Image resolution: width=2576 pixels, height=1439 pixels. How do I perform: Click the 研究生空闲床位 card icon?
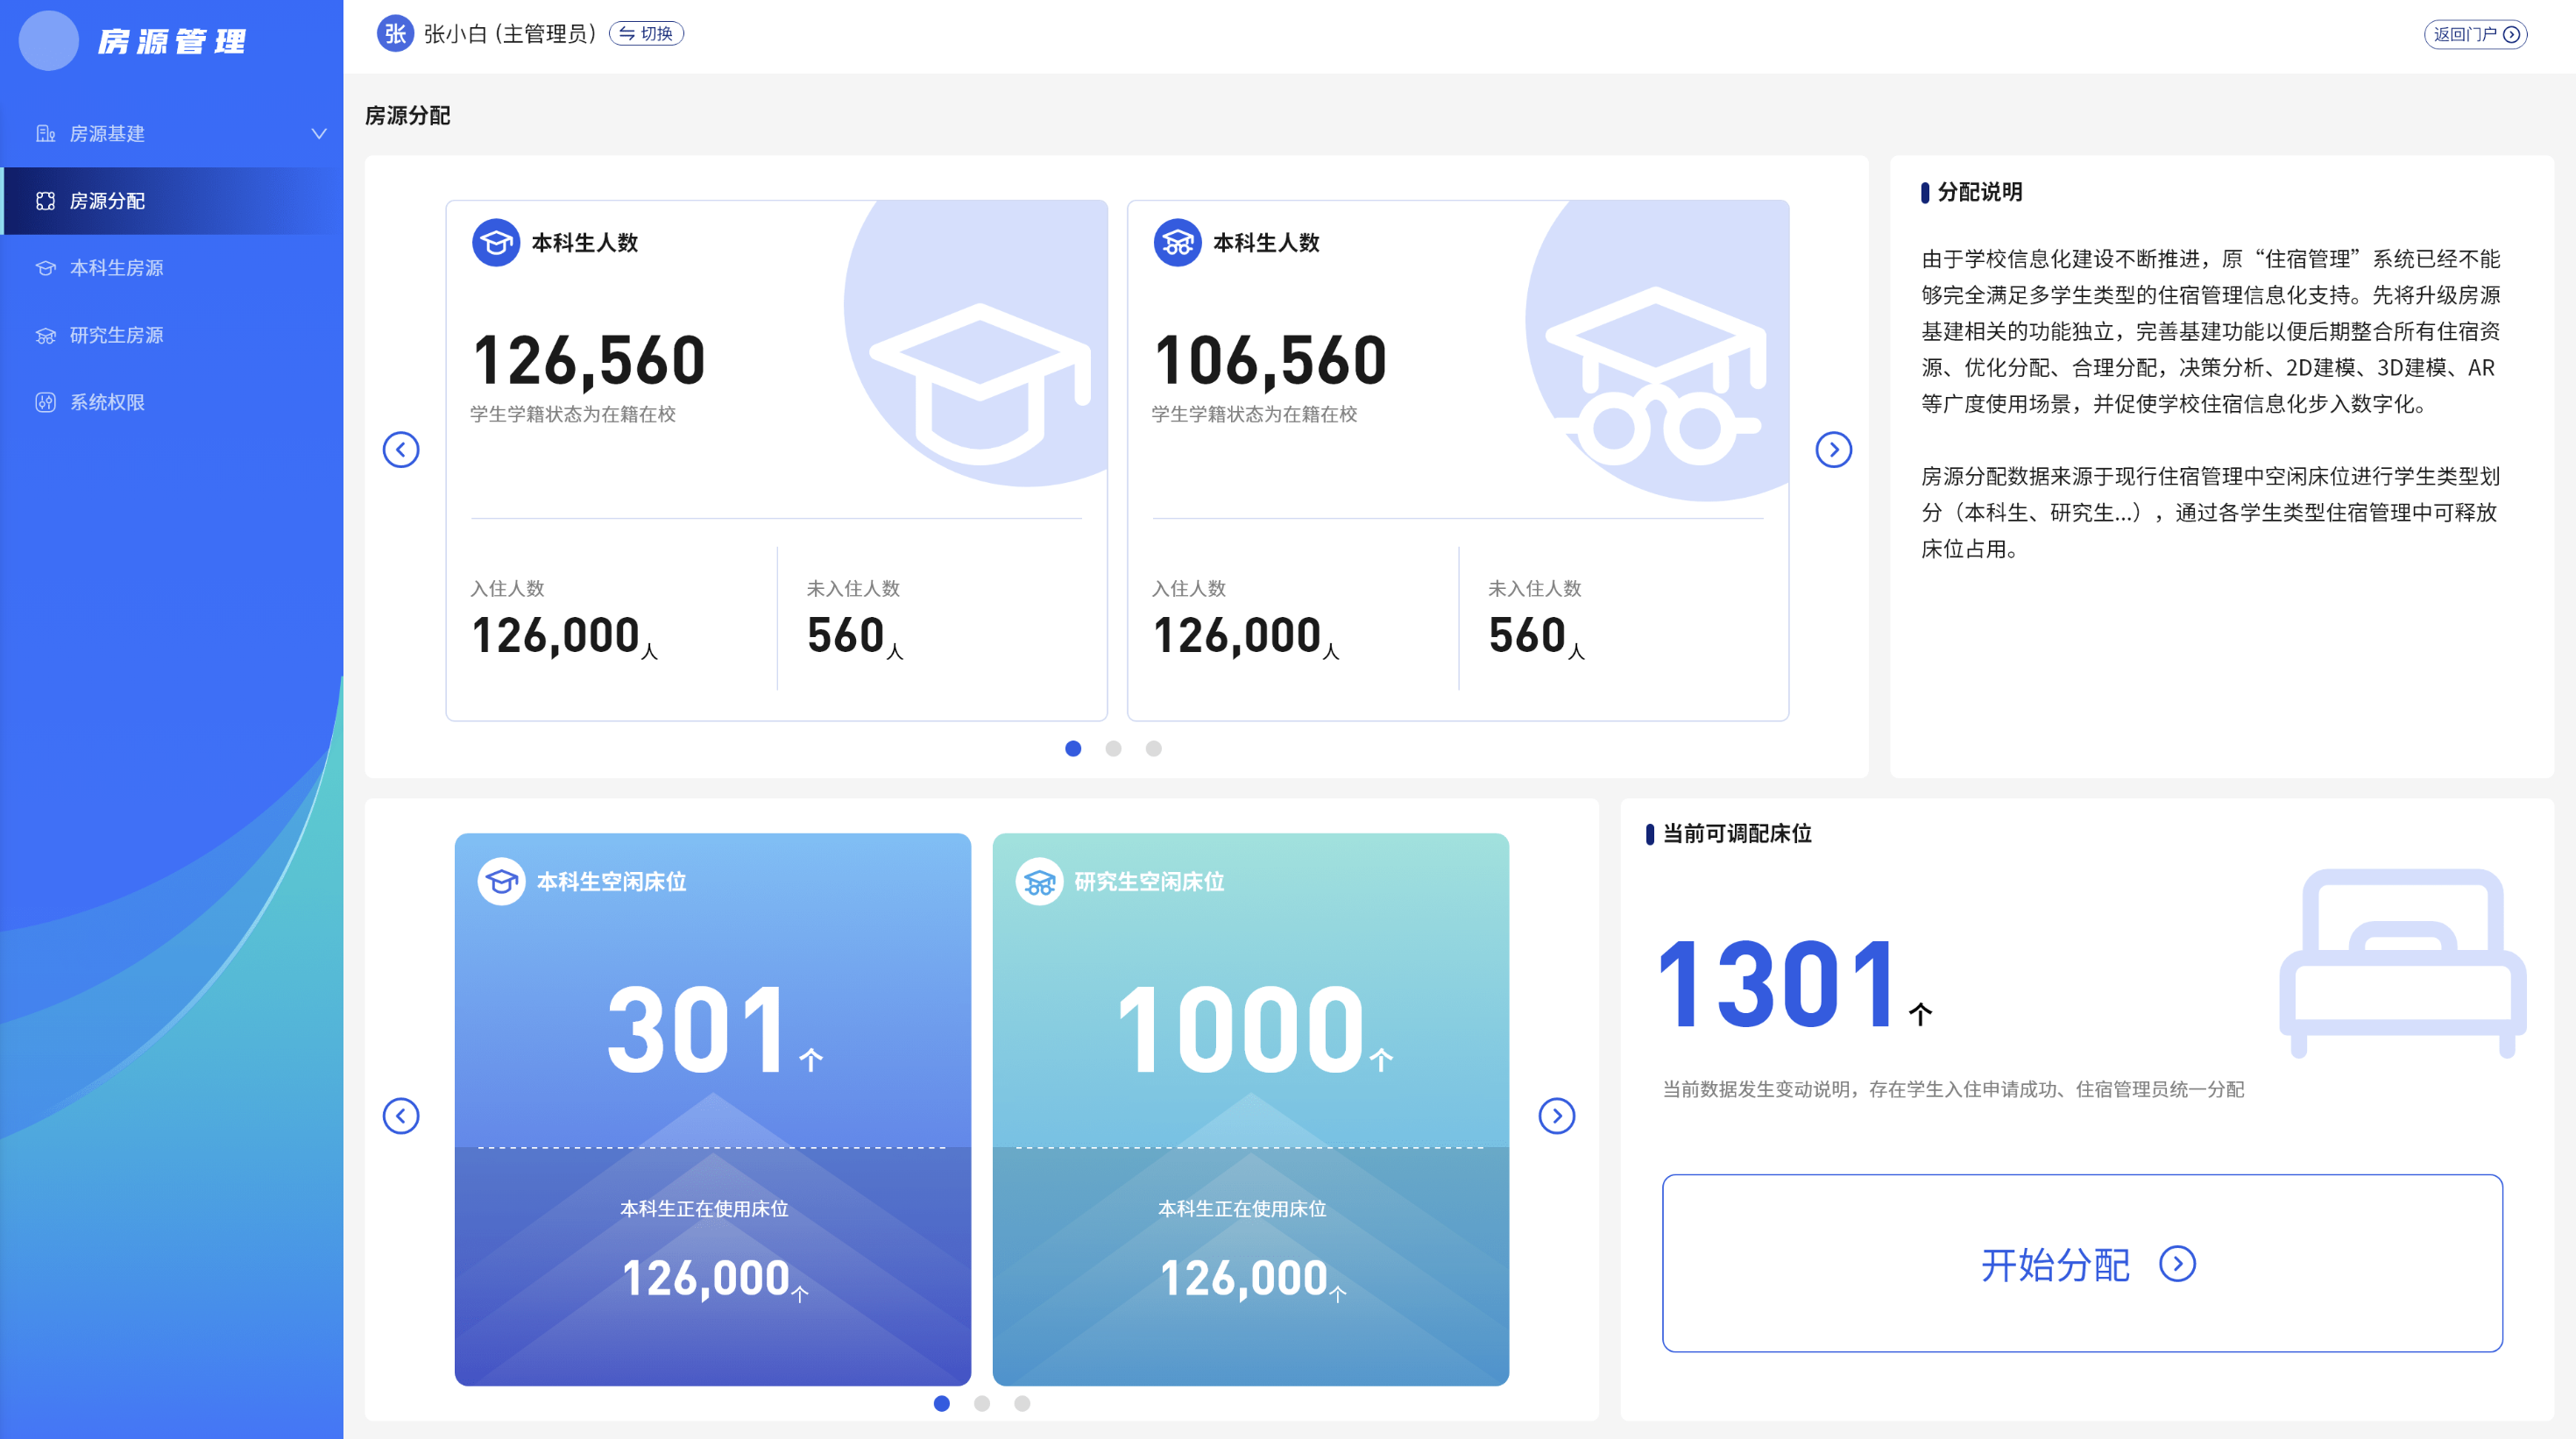pos(1039,881)
